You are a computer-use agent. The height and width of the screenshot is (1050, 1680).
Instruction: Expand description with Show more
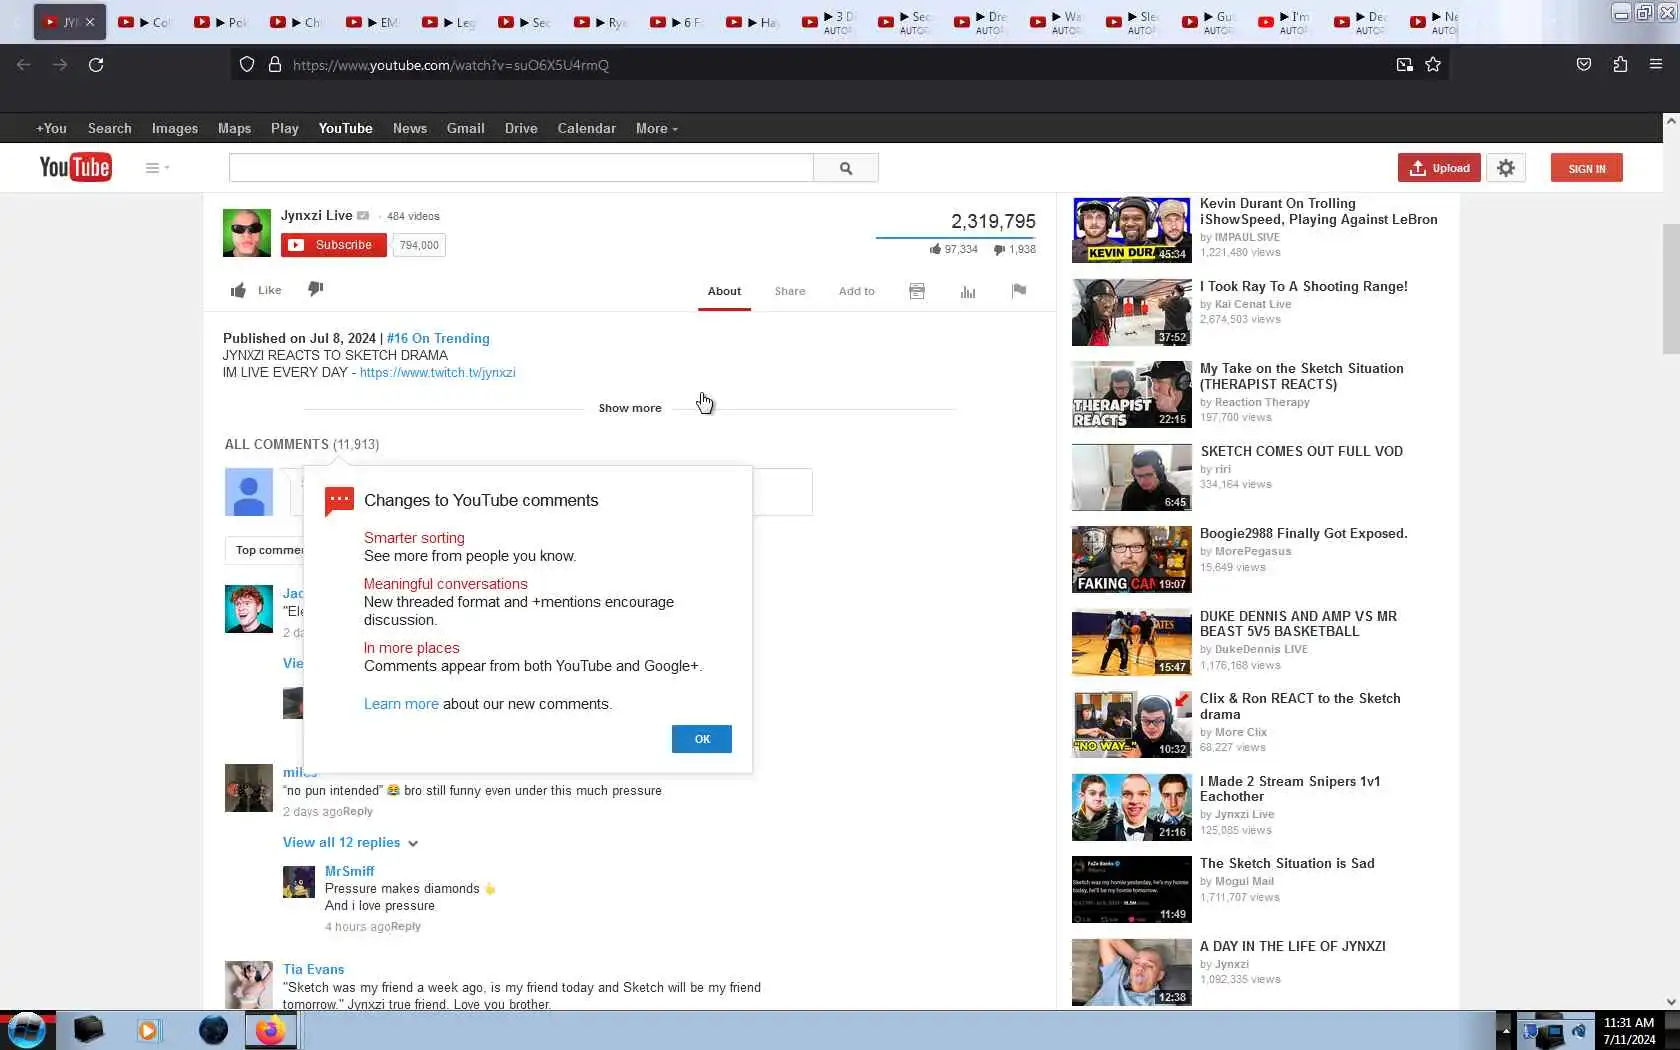point(630,408)
